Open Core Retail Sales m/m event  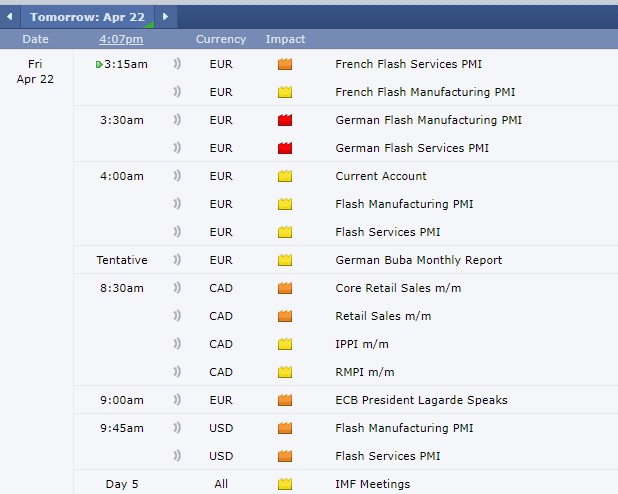[x=398, y=288]
